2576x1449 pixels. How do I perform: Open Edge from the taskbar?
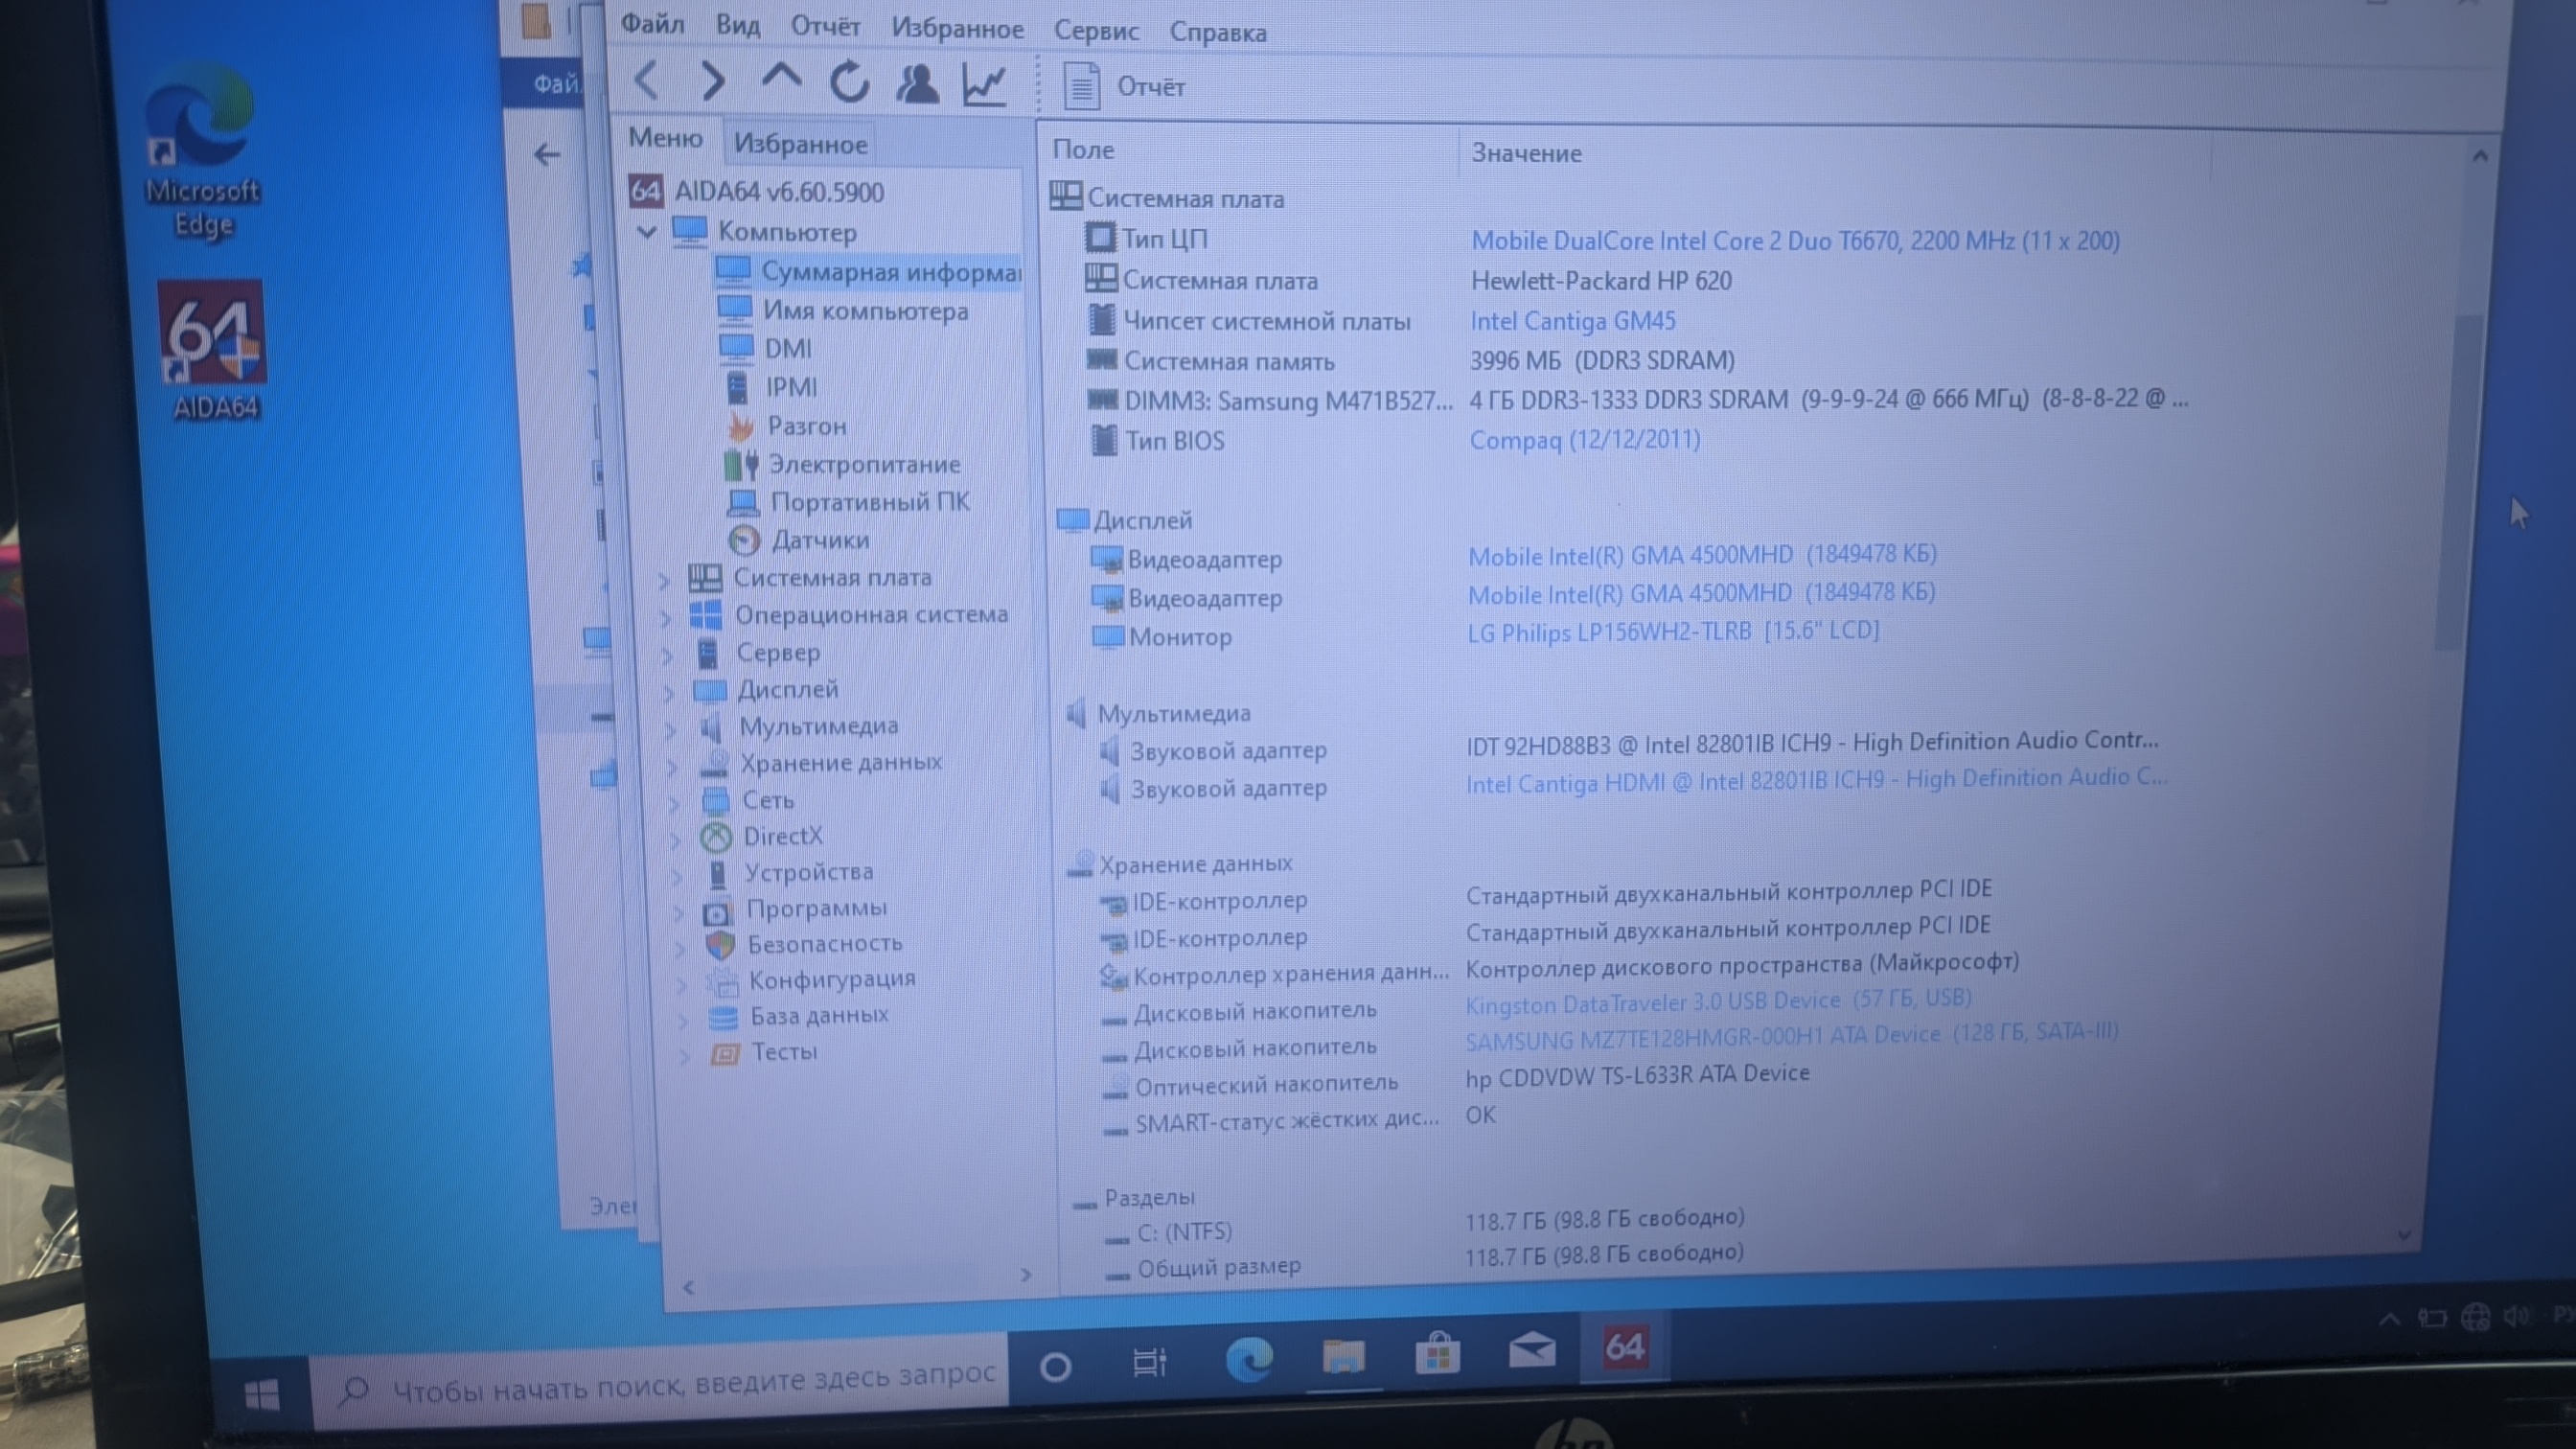[x=1249, y=1358]
